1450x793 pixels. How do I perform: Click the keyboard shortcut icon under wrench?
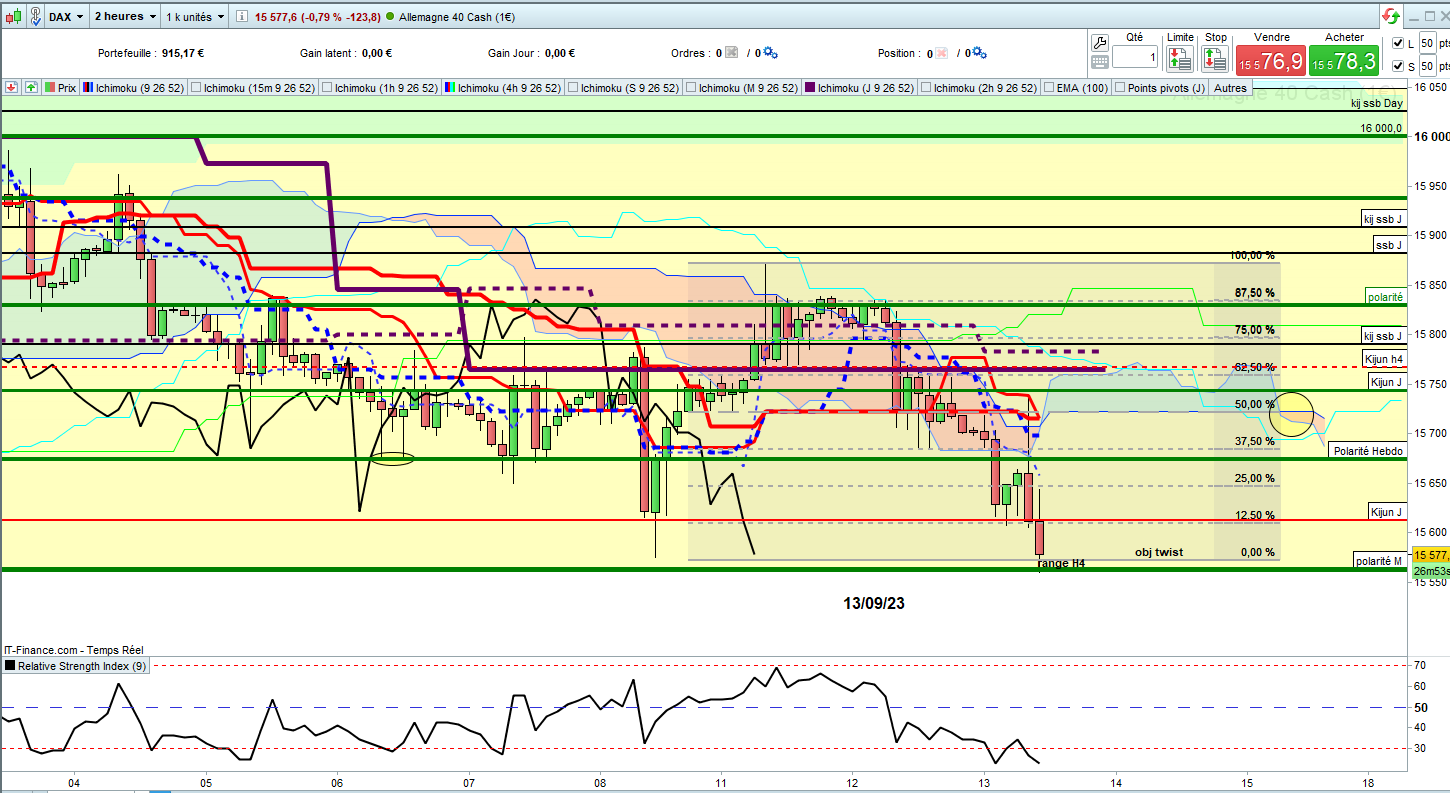pyautogui.click(x=1099, y=62)
